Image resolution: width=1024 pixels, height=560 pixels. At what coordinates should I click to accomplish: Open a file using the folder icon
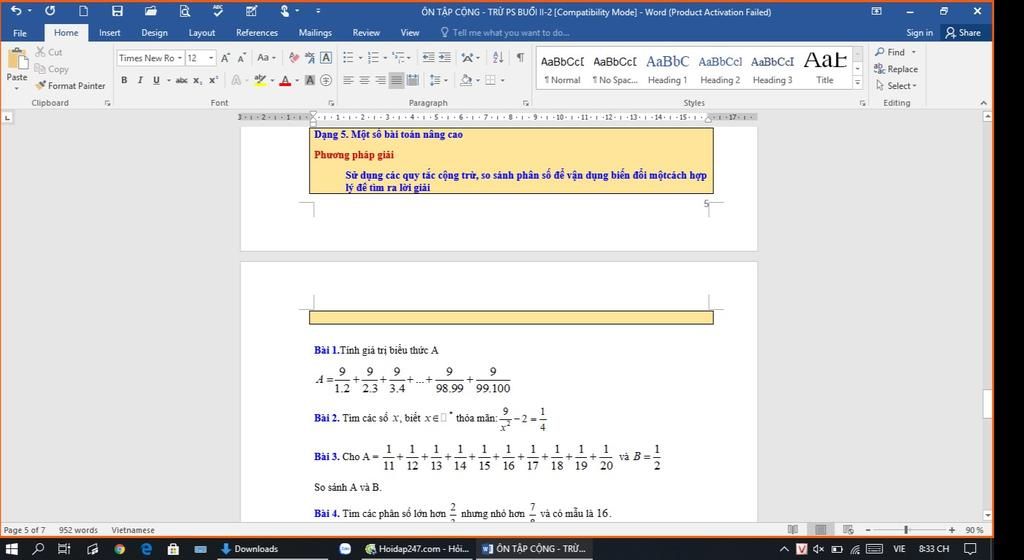(151, 10)
